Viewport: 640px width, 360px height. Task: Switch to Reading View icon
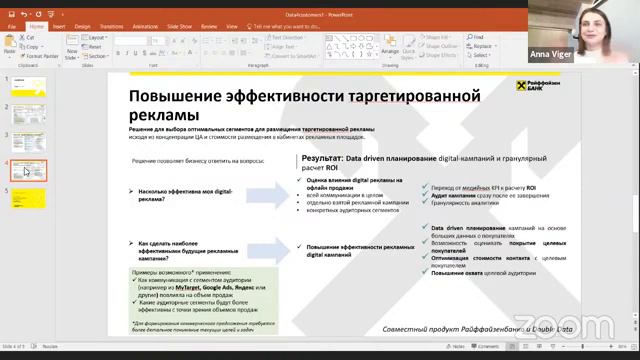(539, 347)
